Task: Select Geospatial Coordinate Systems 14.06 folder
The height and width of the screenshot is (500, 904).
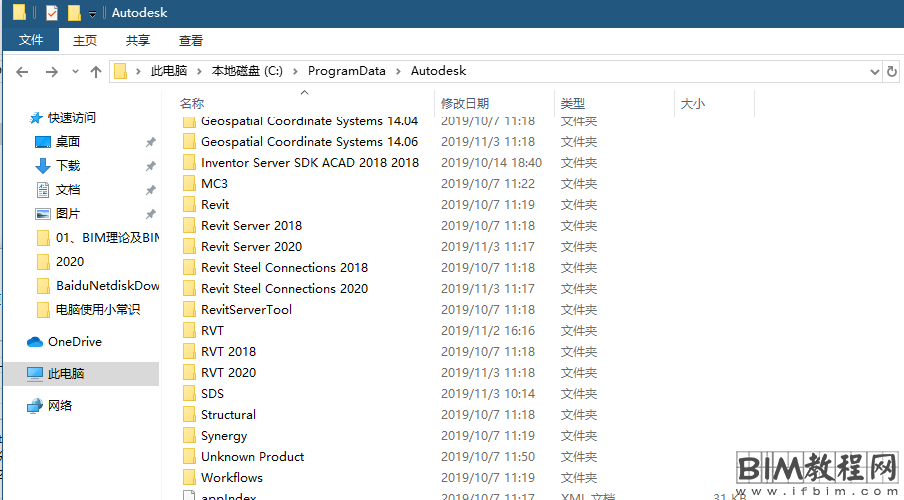Action: click(x=309, y=142)
